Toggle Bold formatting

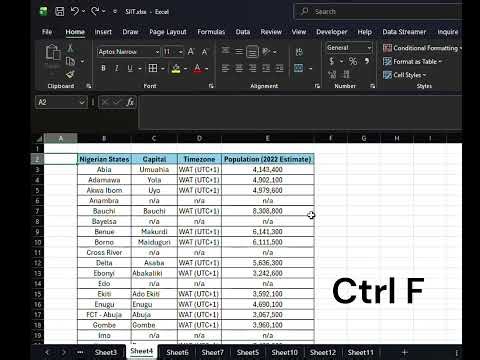[x=103, y=68]
